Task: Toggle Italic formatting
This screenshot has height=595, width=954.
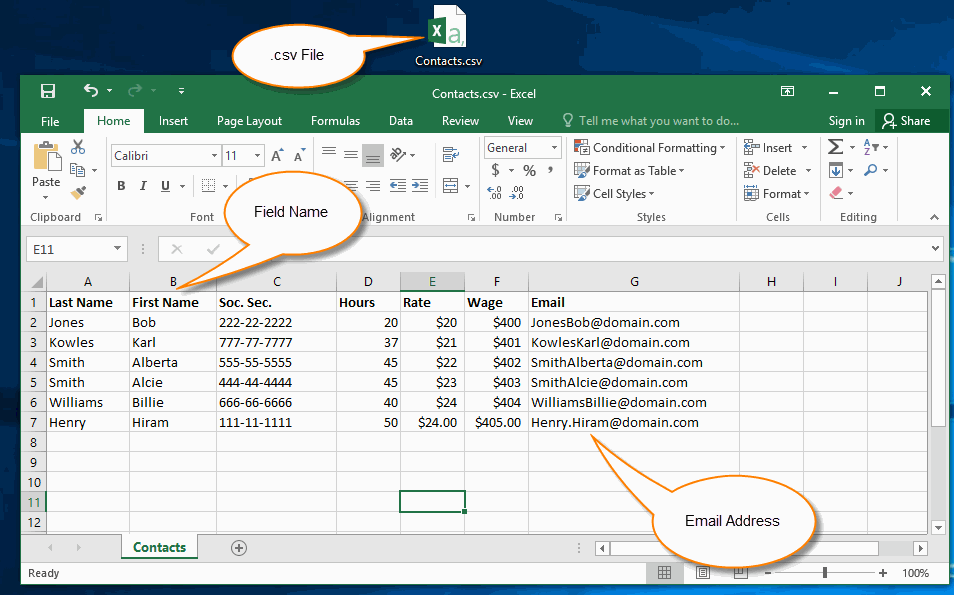Action: [x=143, y=186]
